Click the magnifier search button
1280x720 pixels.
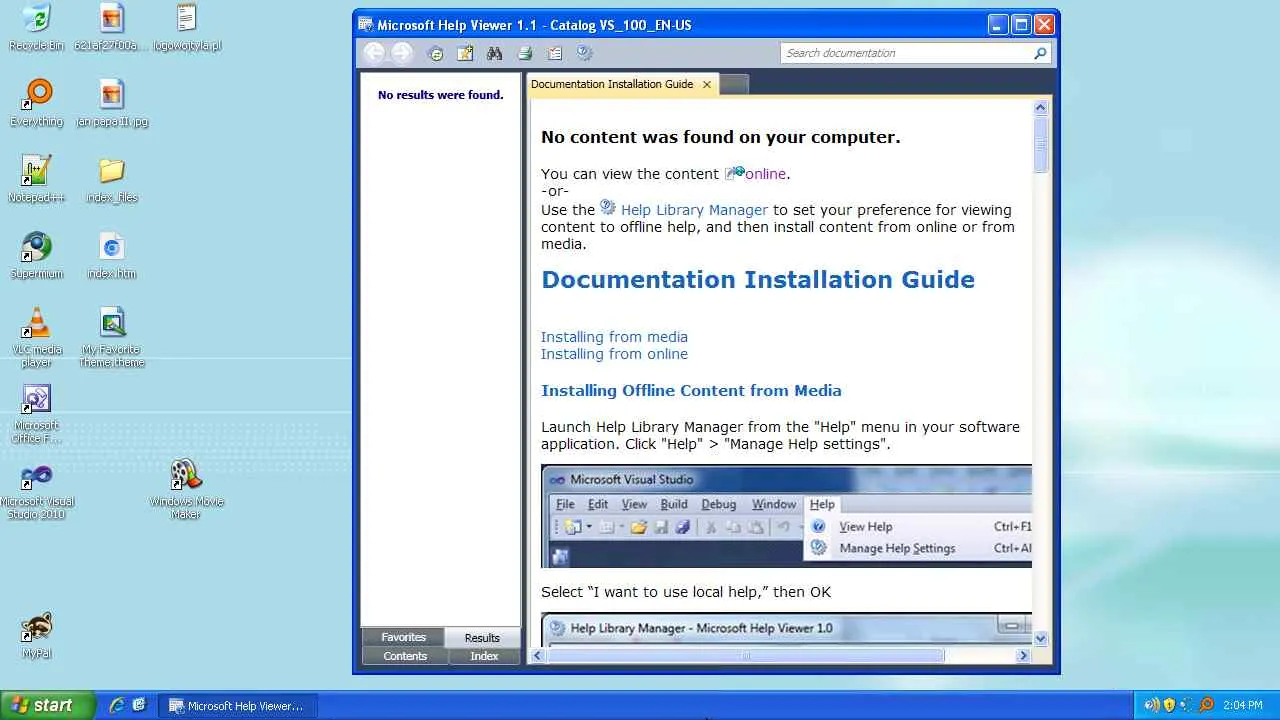pos(1041,53)
